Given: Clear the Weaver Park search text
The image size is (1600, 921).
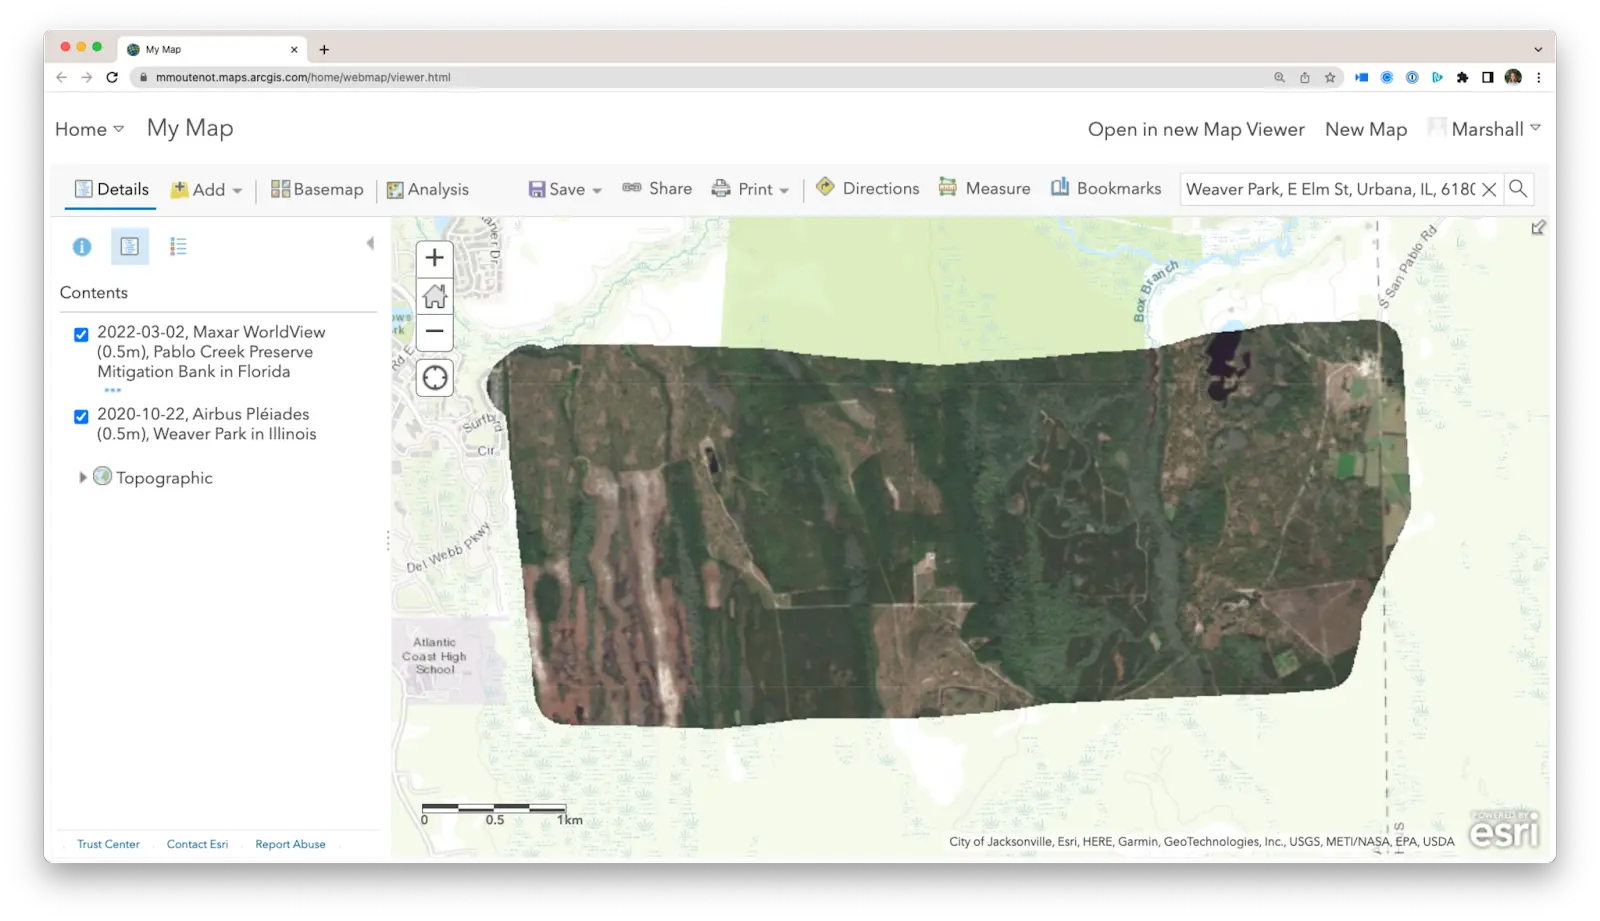Looking at the screenshot, I should [1489, 189].
